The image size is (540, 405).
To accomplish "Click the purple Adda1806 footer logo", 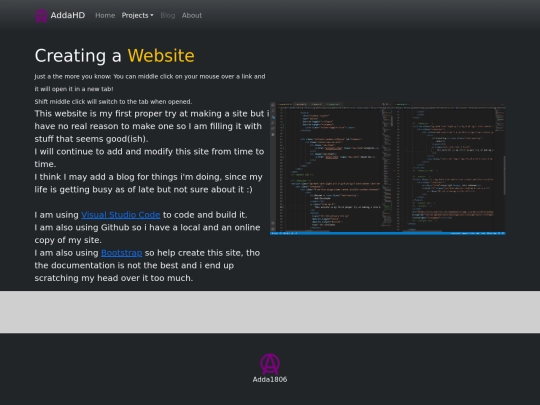I will [270, 364].
